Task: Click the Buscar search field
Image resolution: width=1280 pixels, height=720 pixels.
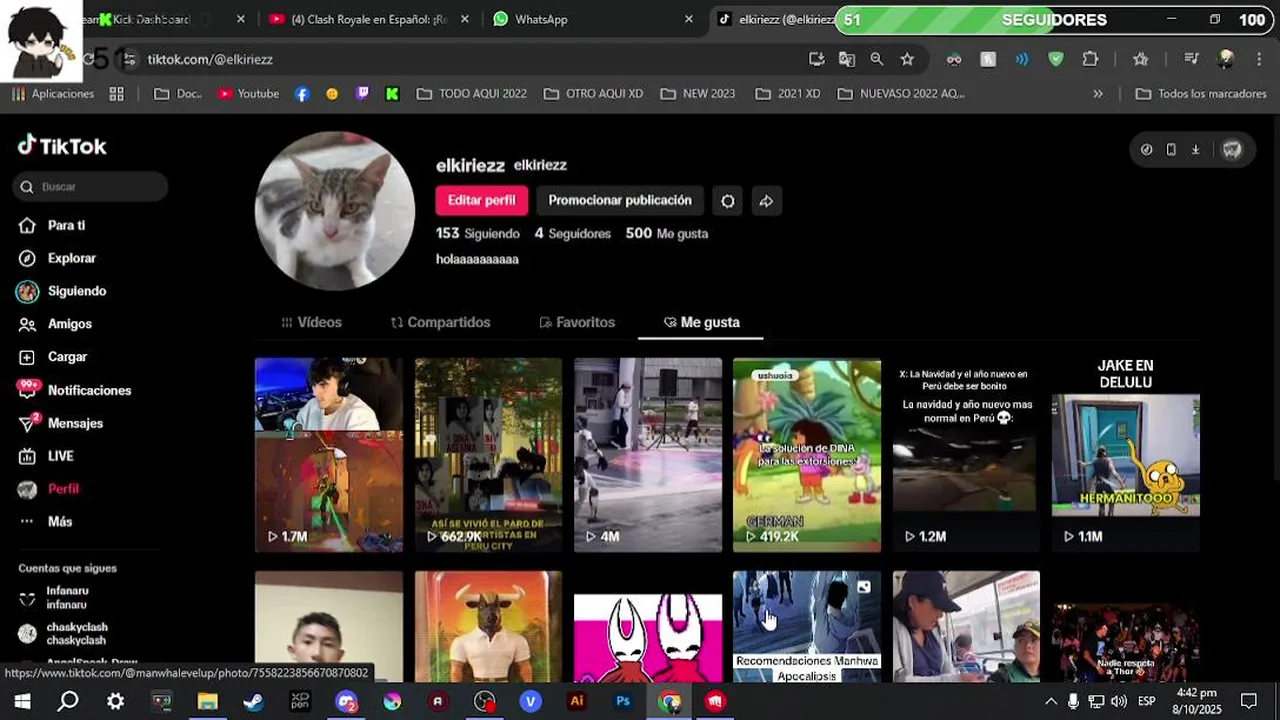Action: tap(91, 187)
